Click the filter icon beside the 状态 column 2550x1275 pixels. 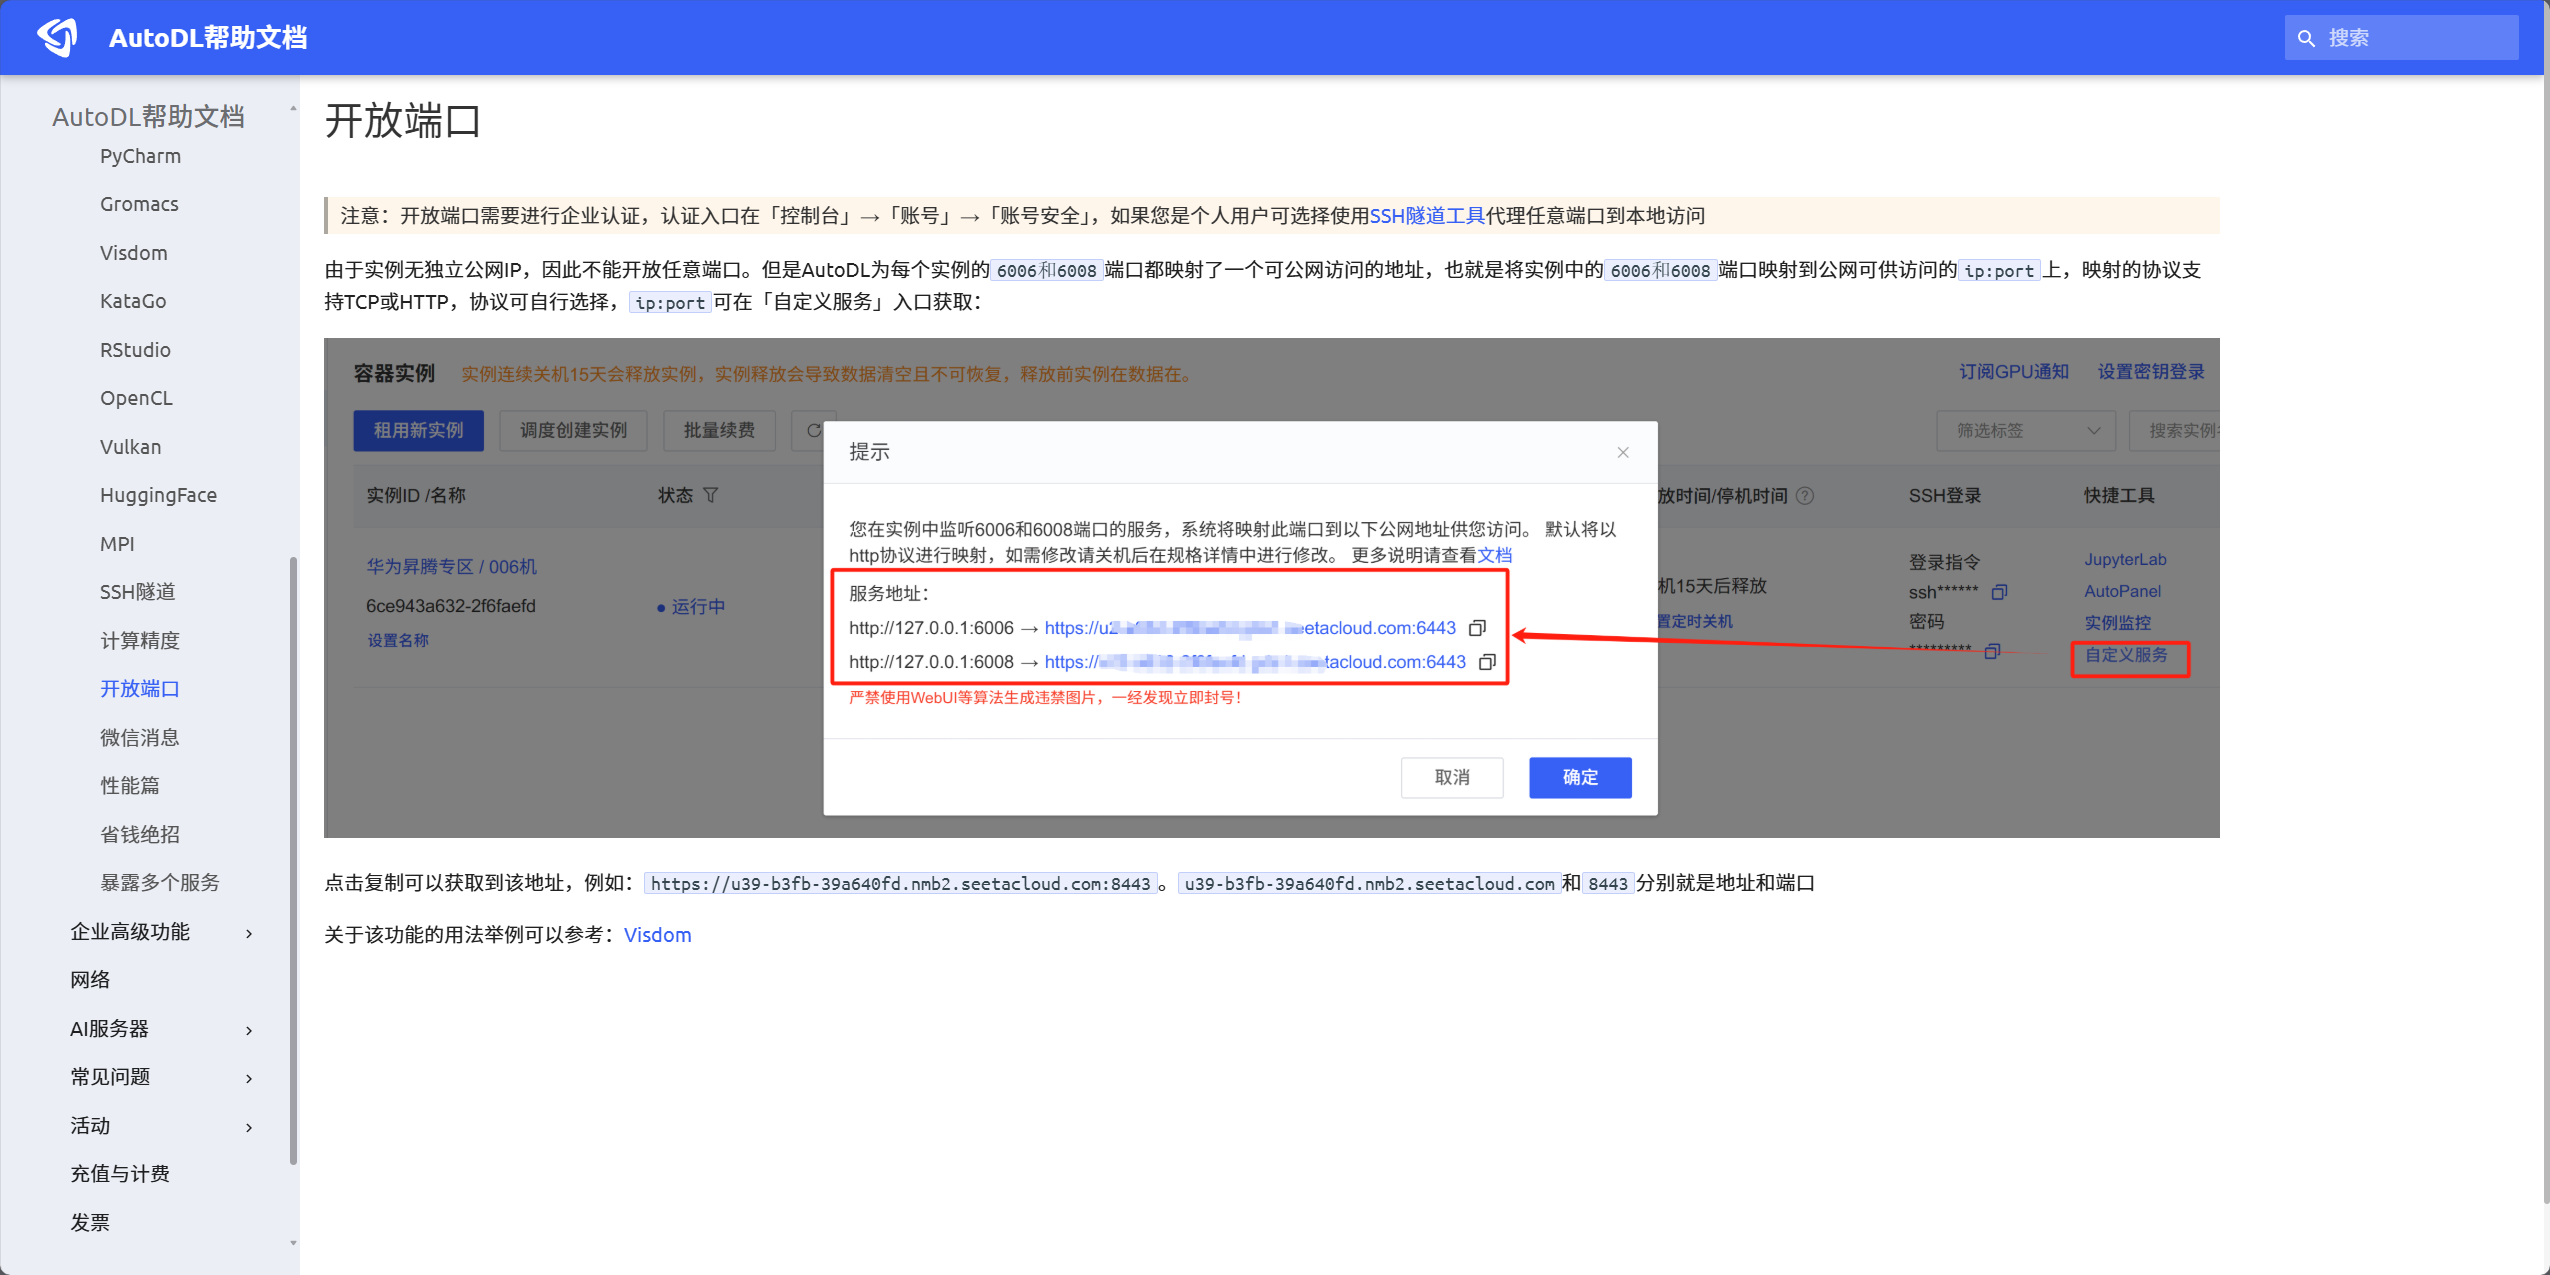pyautogui.click(x=711, y=495)
